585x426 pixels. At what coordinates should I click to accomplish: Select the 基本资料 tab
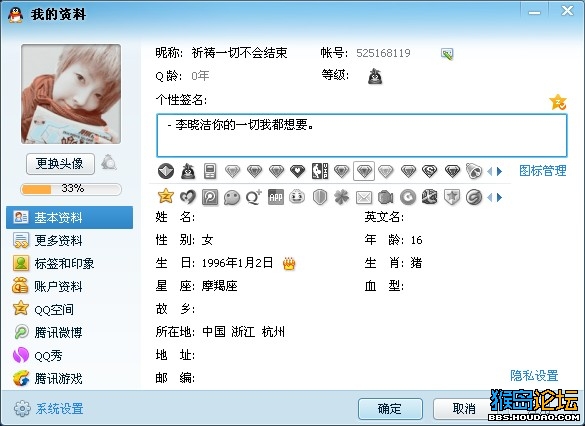tap(69, 217)
